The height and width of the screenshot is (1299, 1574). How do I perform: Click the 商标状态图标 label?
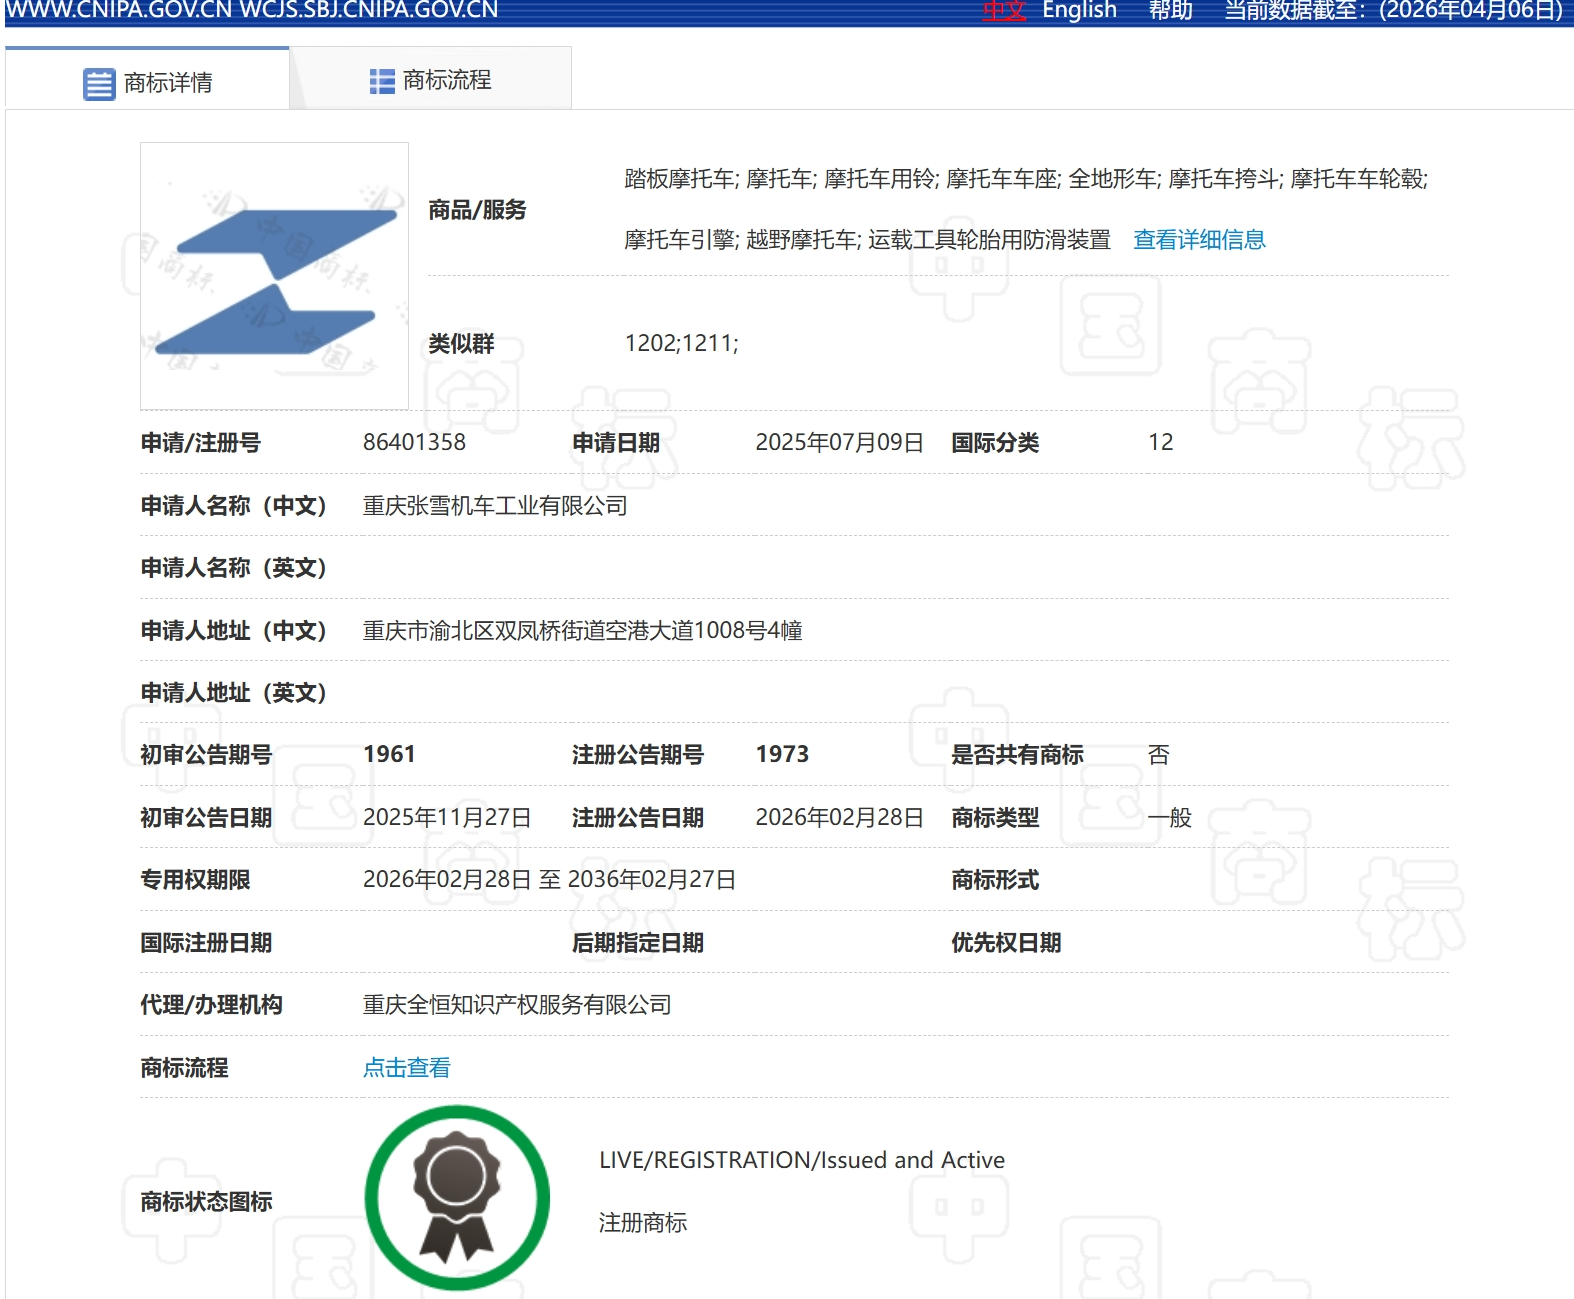pos(206,1202)
